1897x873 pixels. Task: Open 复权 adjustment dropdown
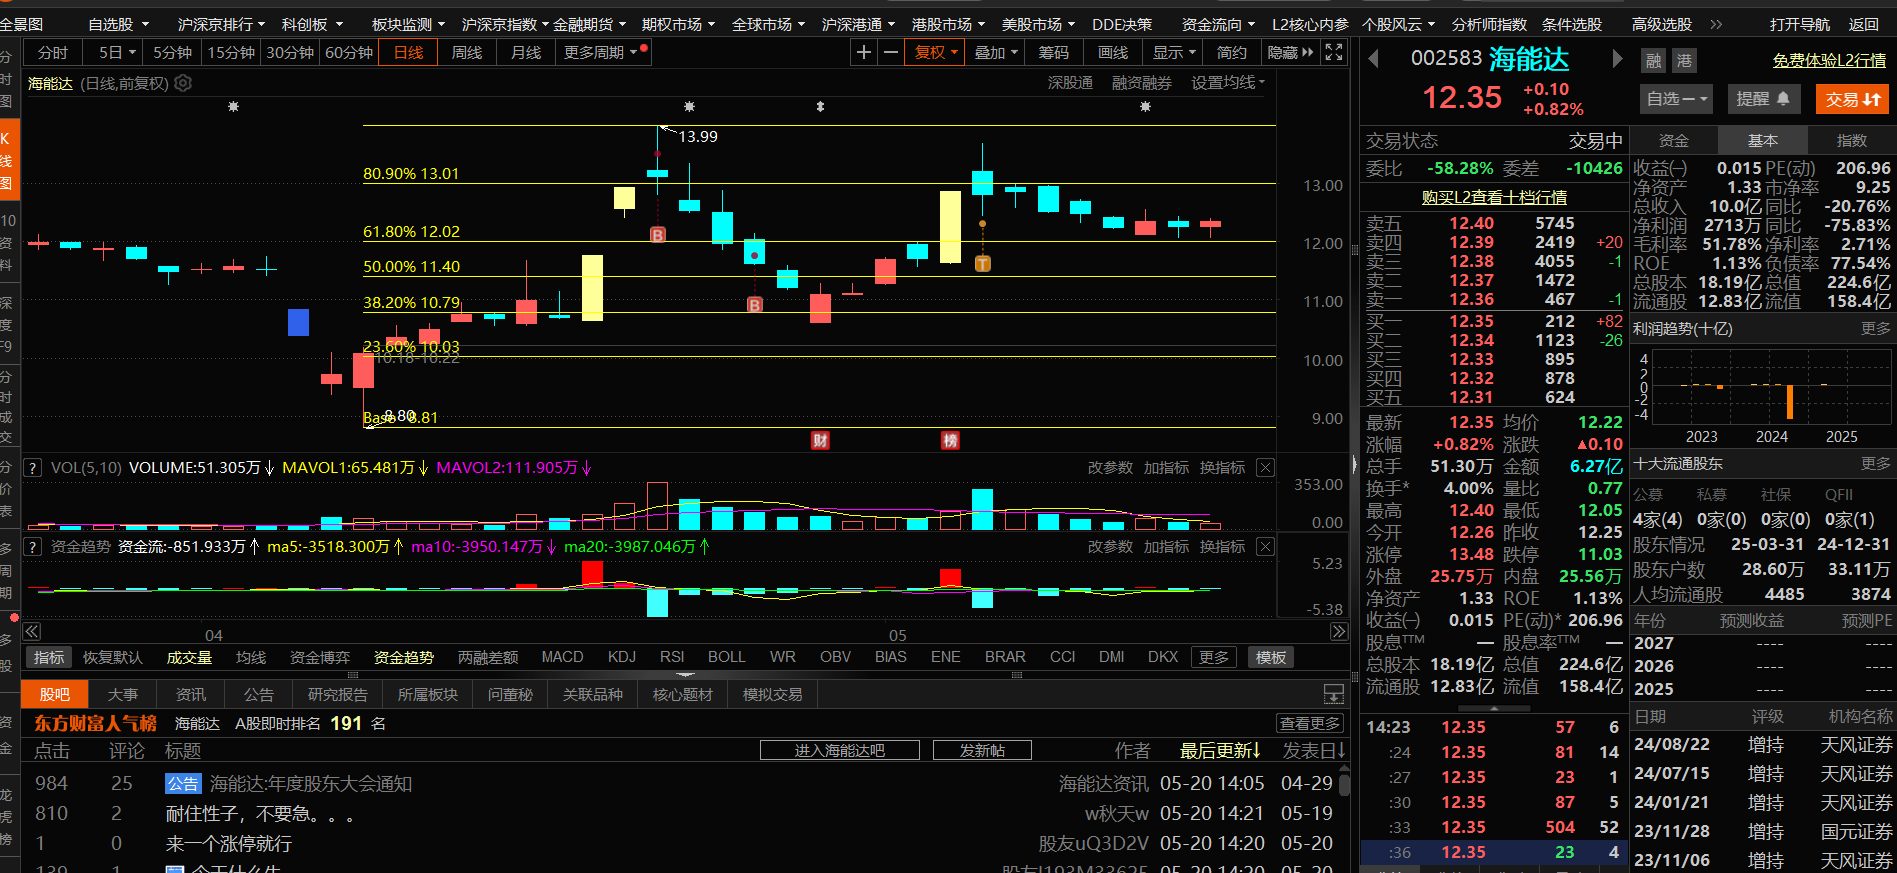coord(936,52)
